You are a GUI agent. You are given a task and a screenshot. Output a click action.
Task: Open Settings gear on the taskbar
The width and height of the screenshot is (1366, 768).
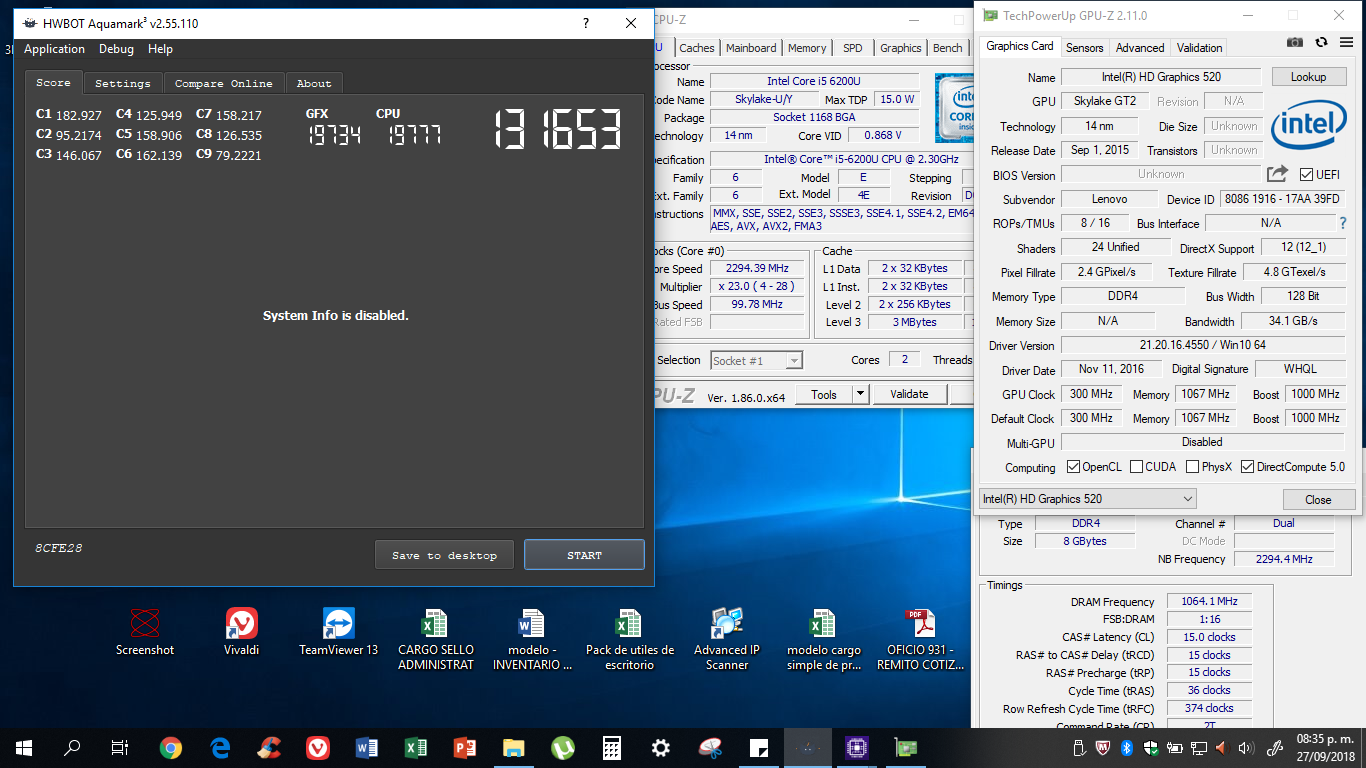(660, 748)
